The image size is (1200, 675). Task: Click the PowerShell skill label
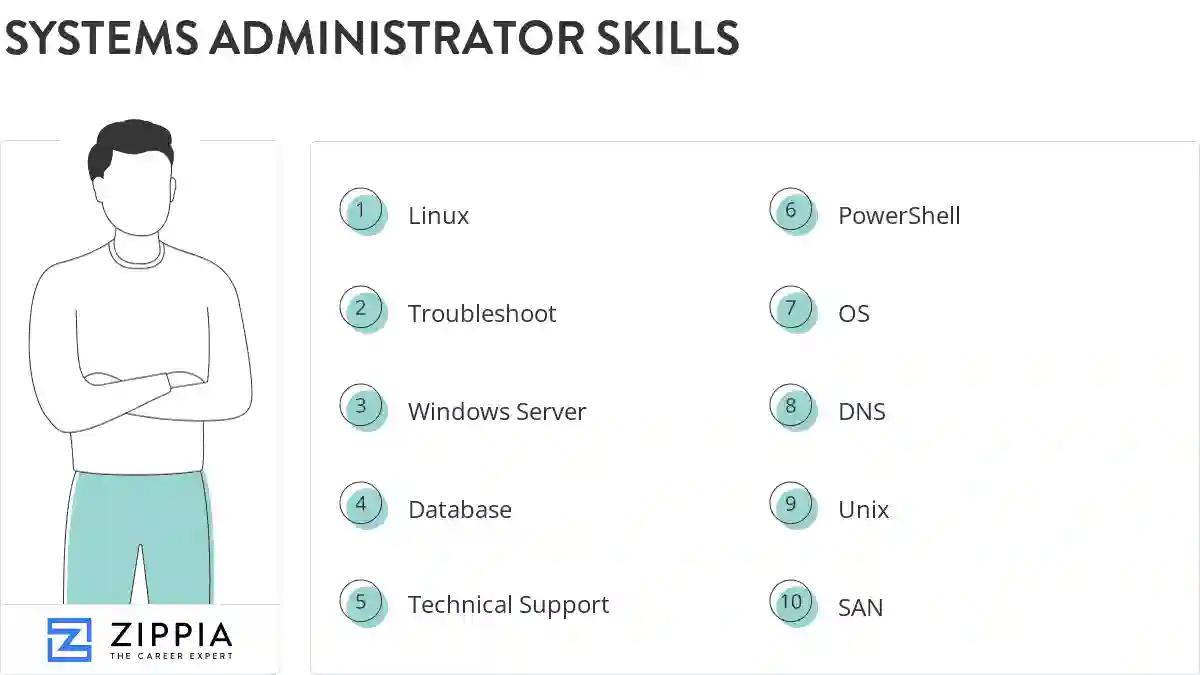tap(898, 216)
